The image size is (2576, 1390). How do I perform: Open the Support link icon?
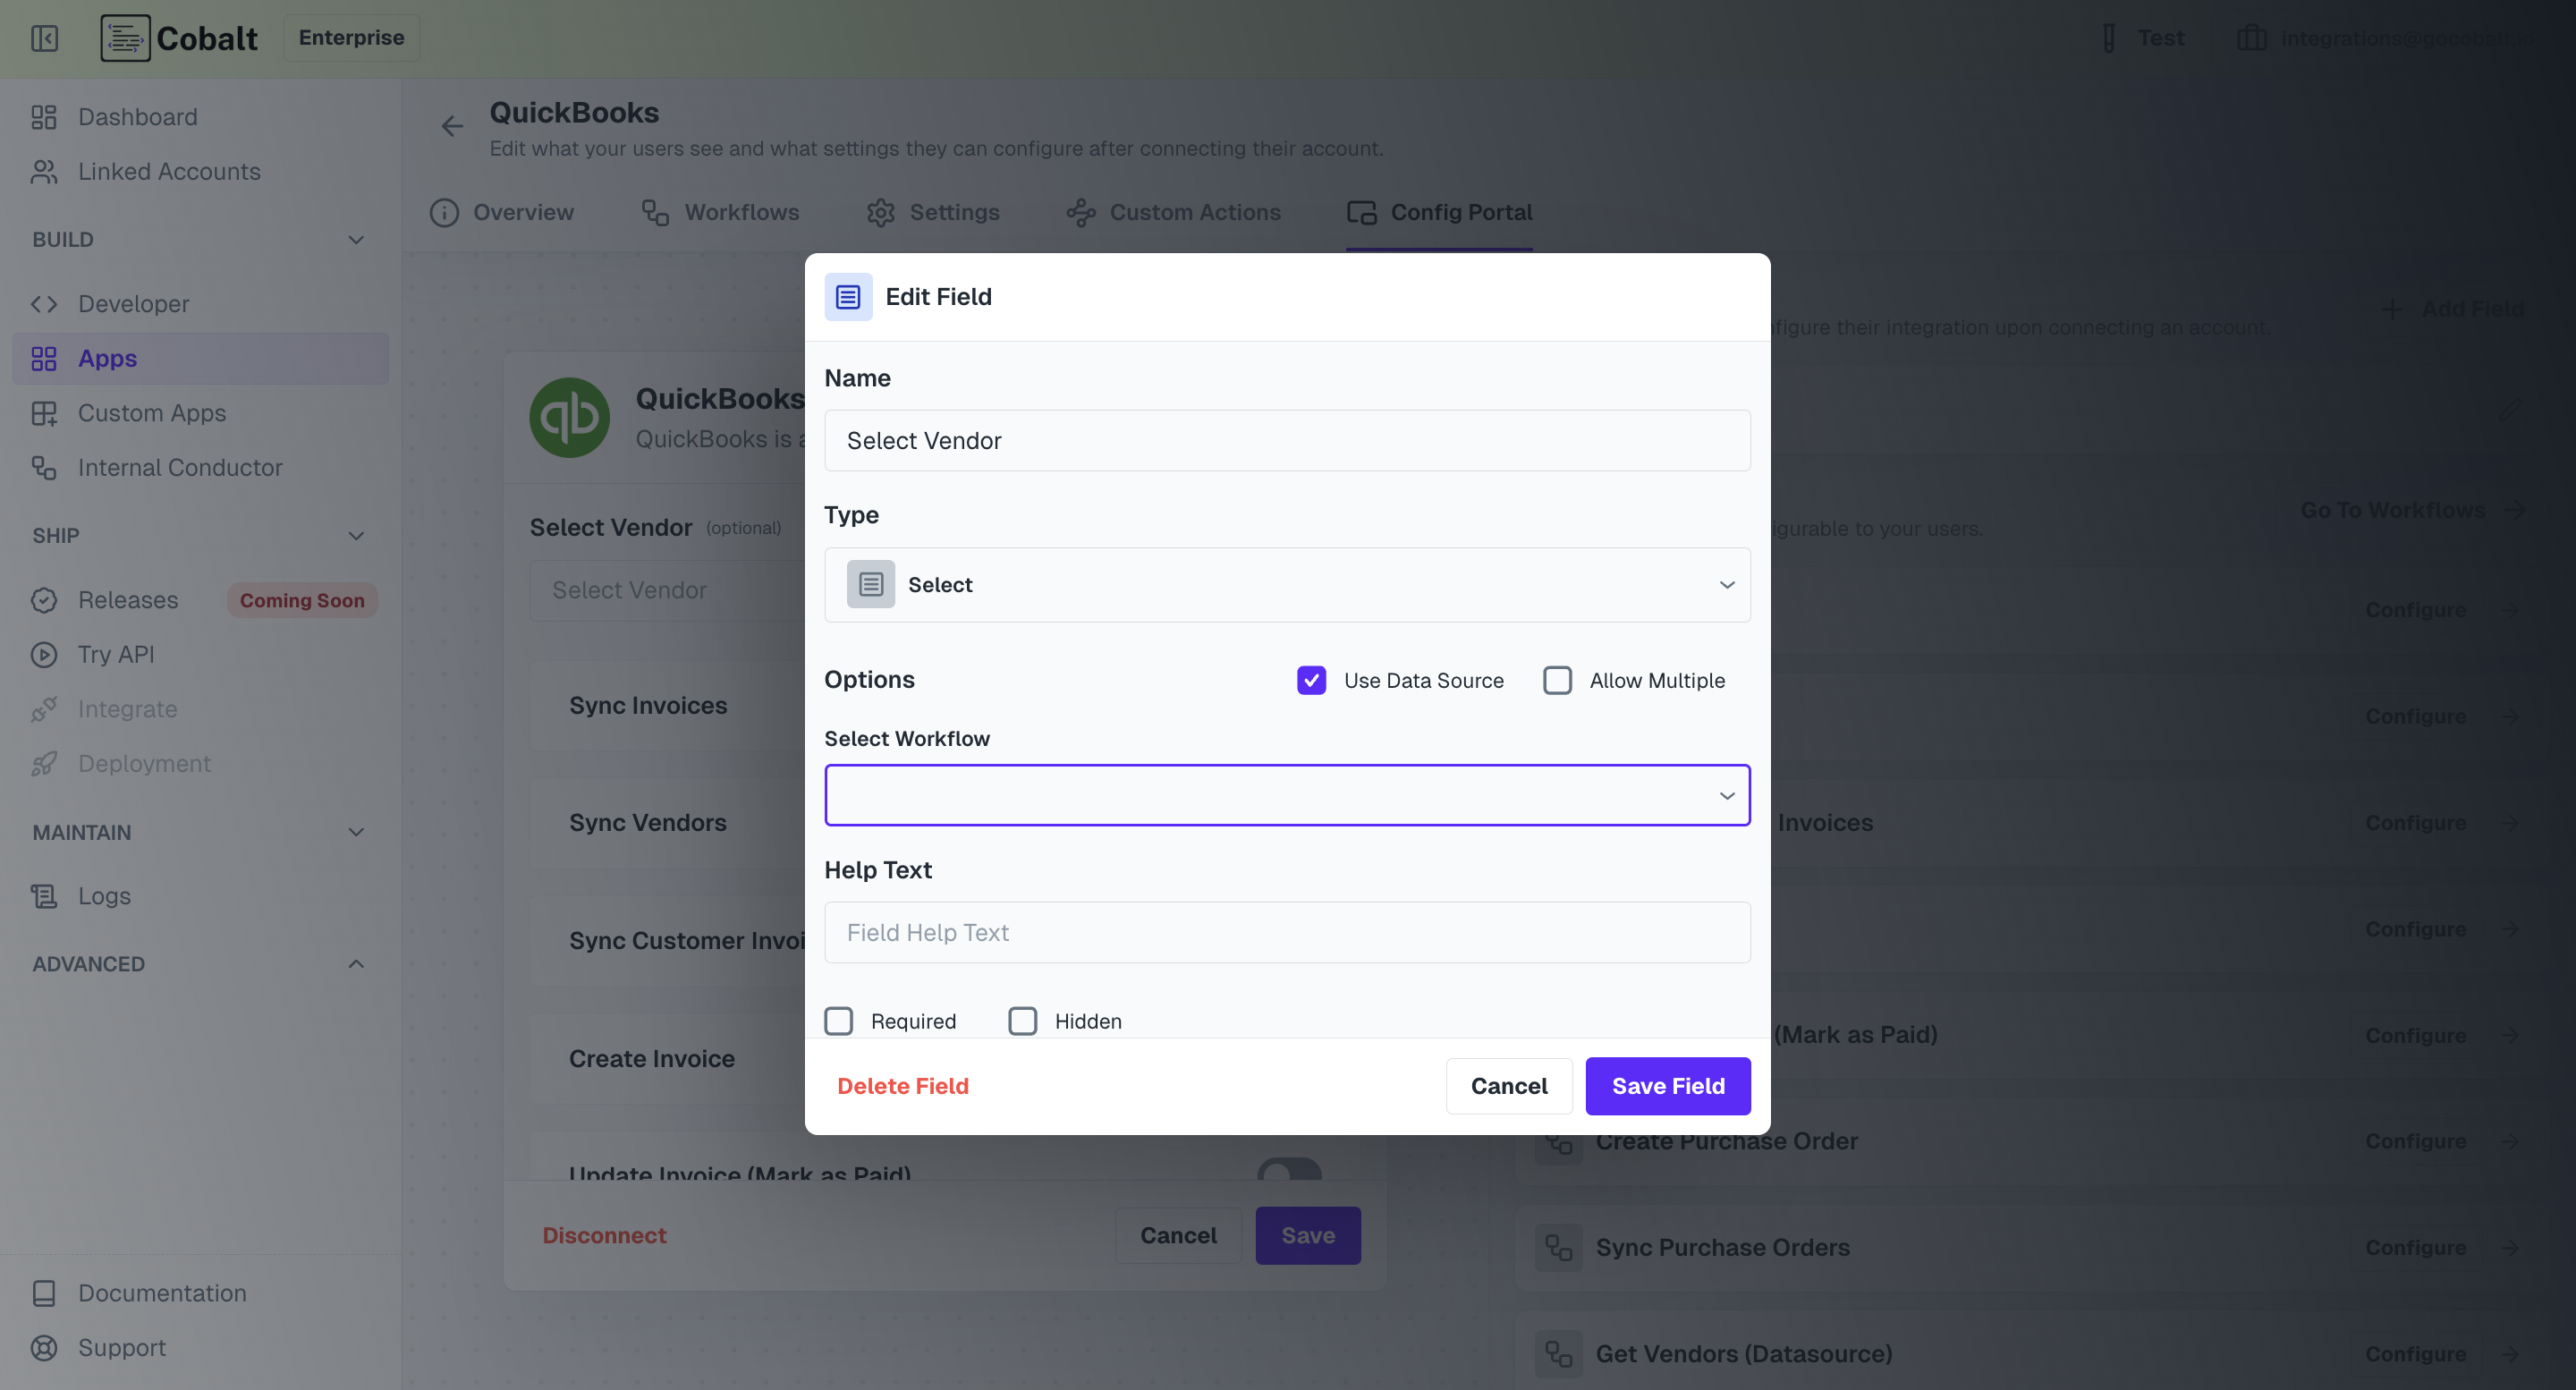[x=44, y=1348]
